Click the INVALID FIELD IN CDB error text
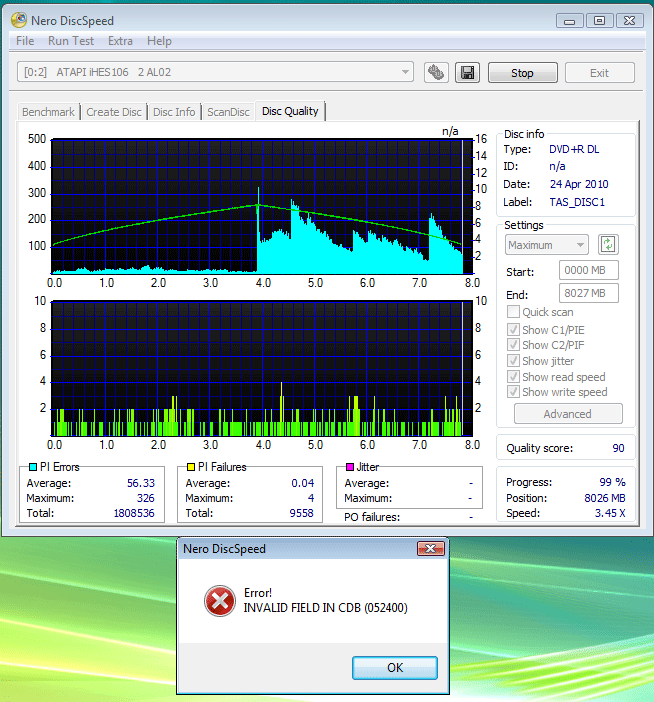654x702 pixels. click(x=325, y=608)
